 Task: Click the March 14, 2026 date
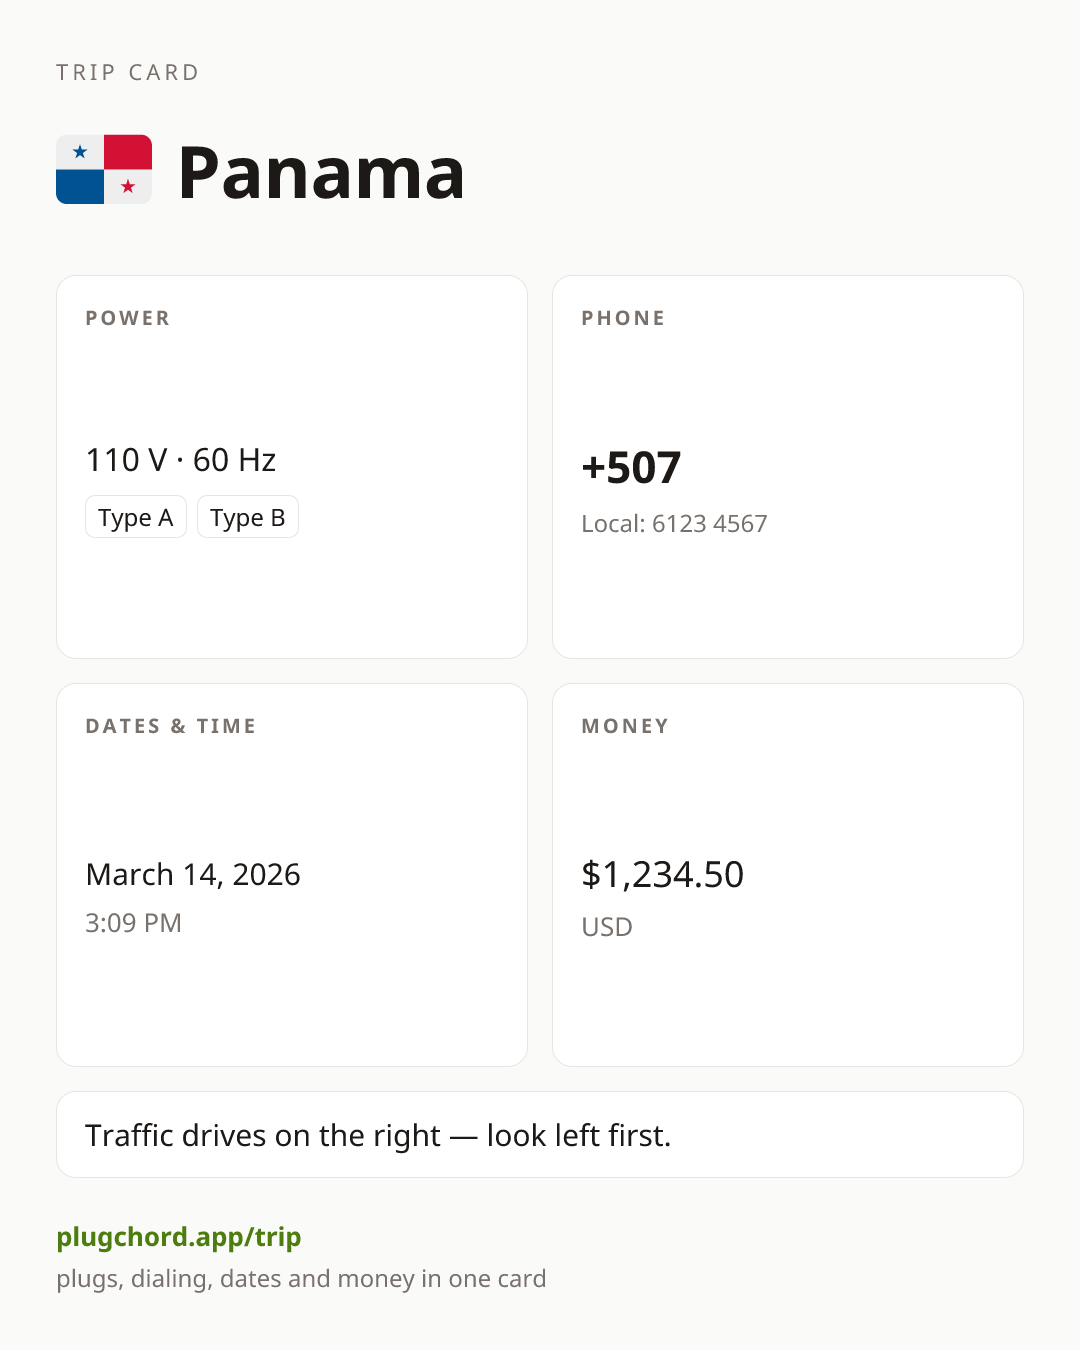click(x=193, y=874)
